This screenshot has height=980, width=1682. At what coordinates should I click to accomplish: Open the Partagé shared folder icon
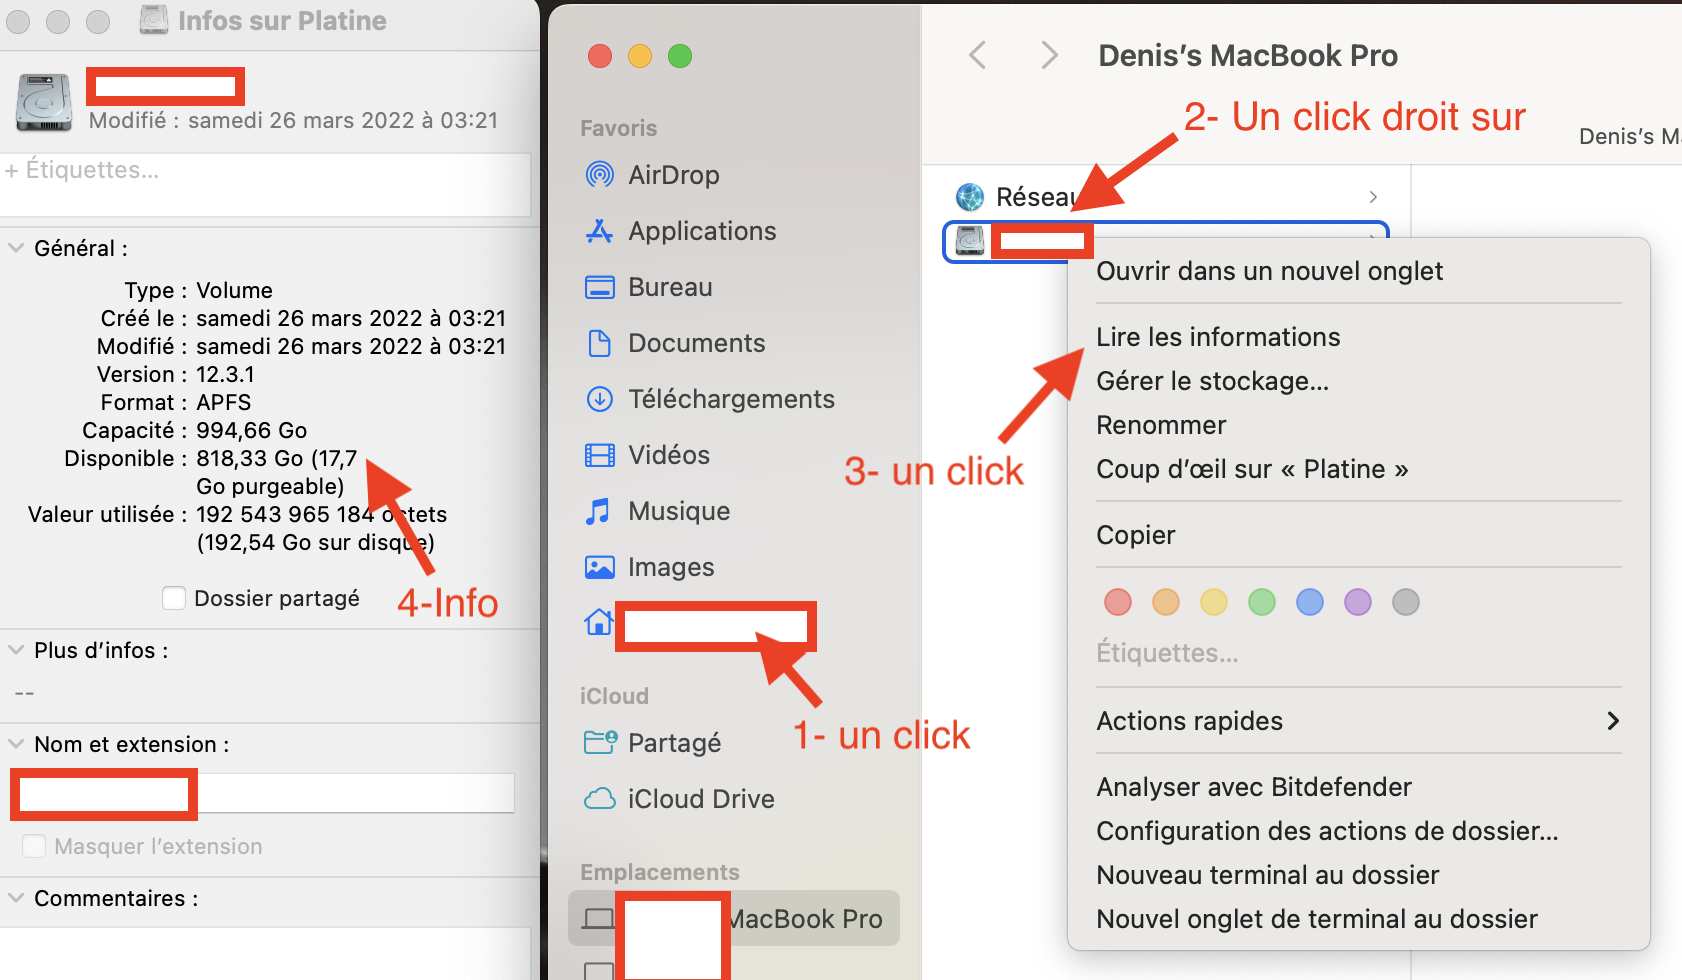tap(600, 742)
